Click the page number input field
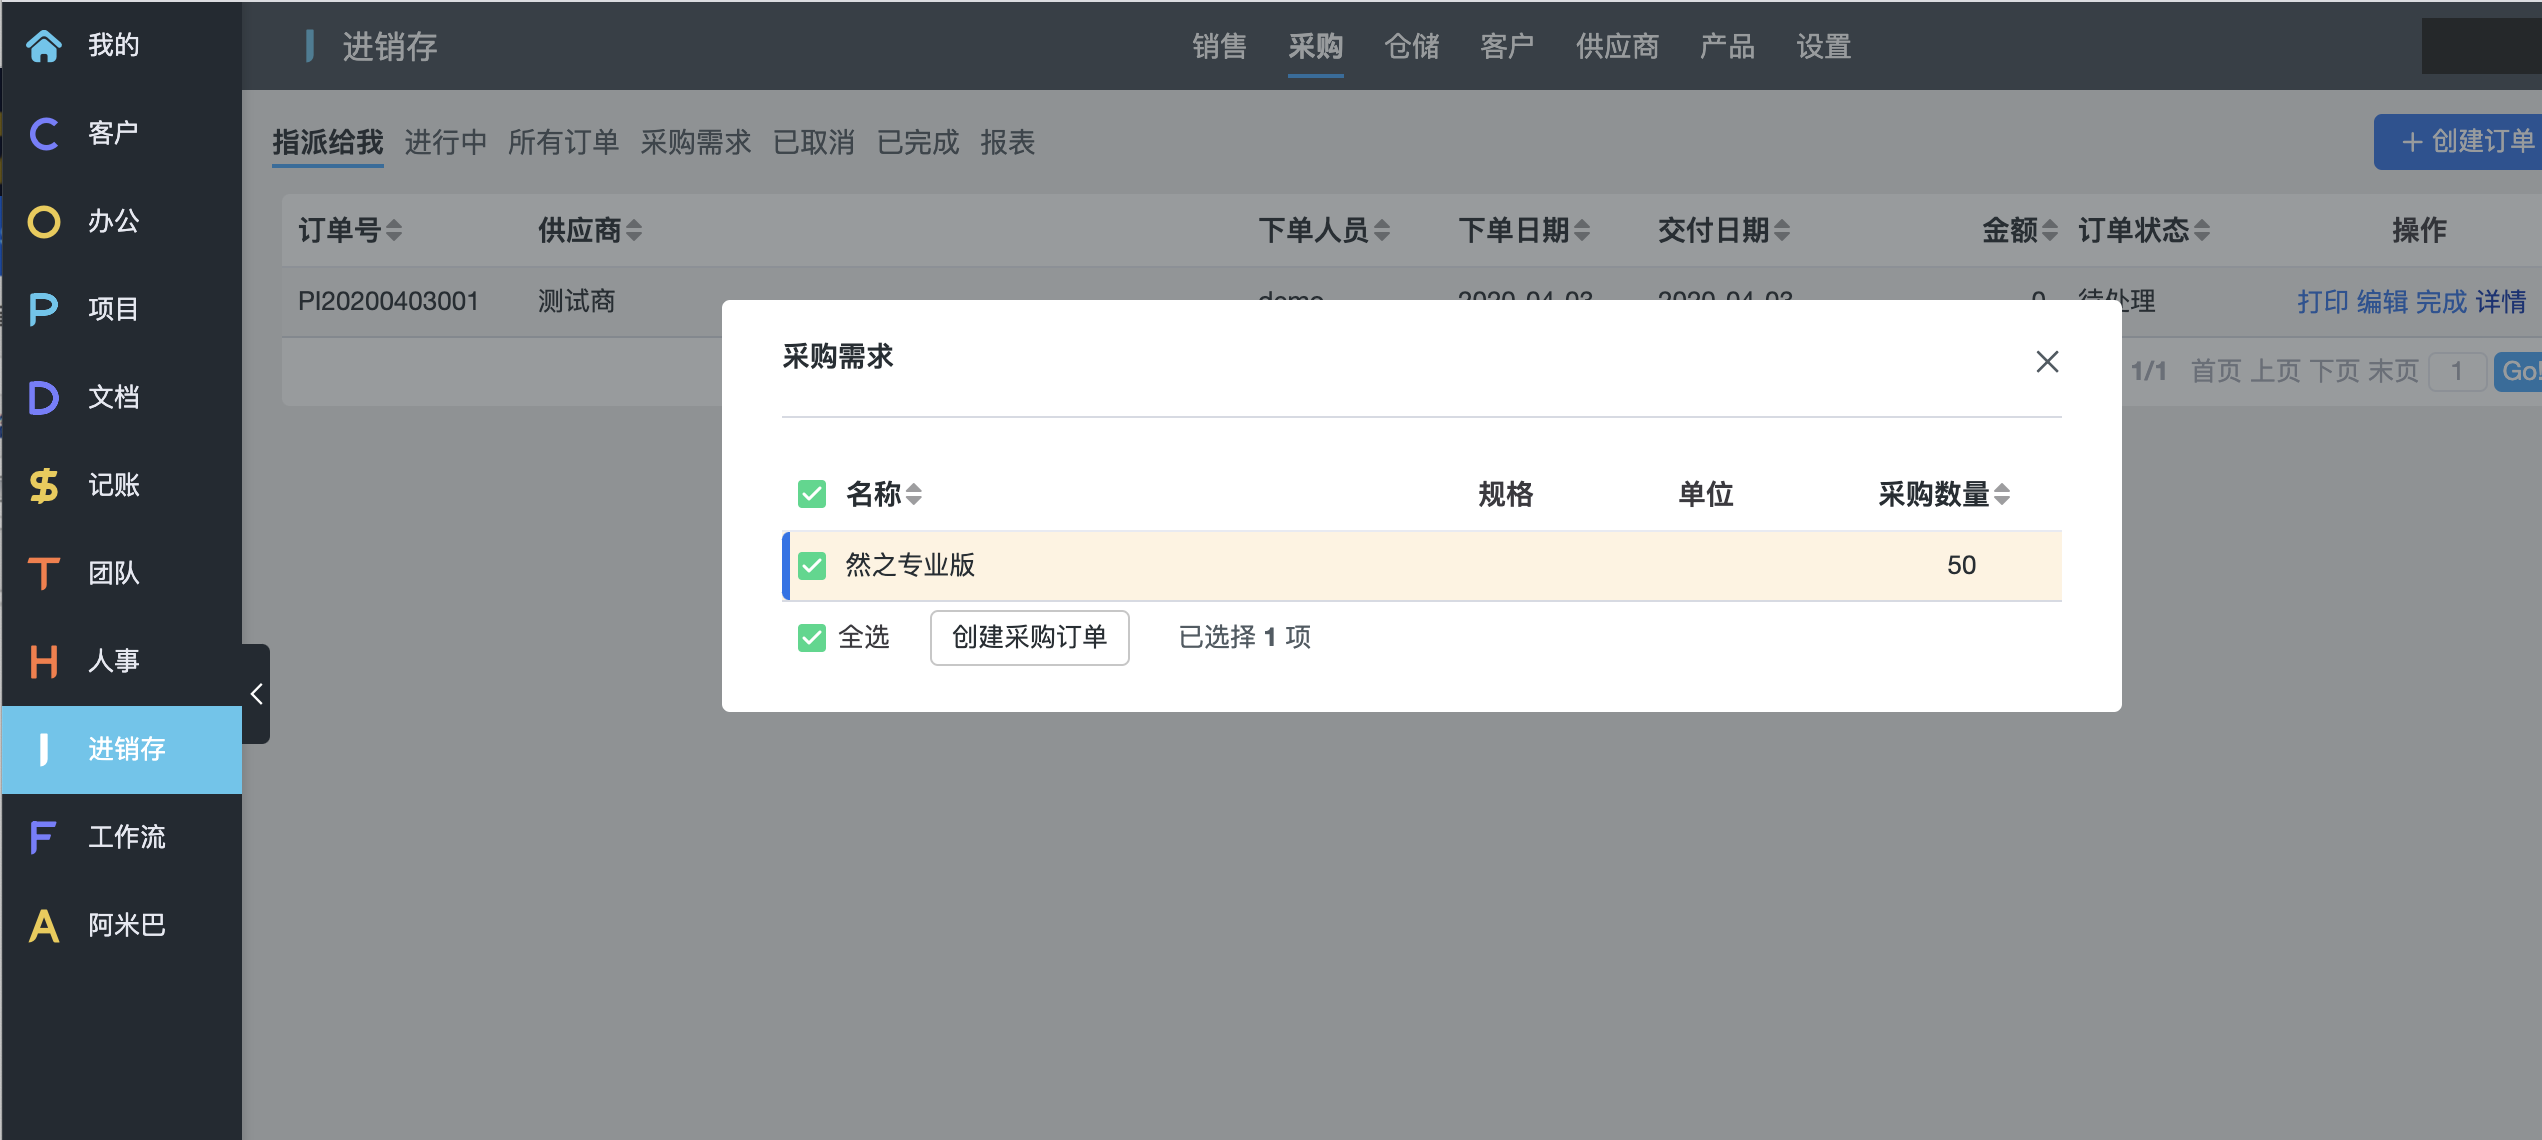This screenshot has height=1140, width=2542. click(2456, 372)
